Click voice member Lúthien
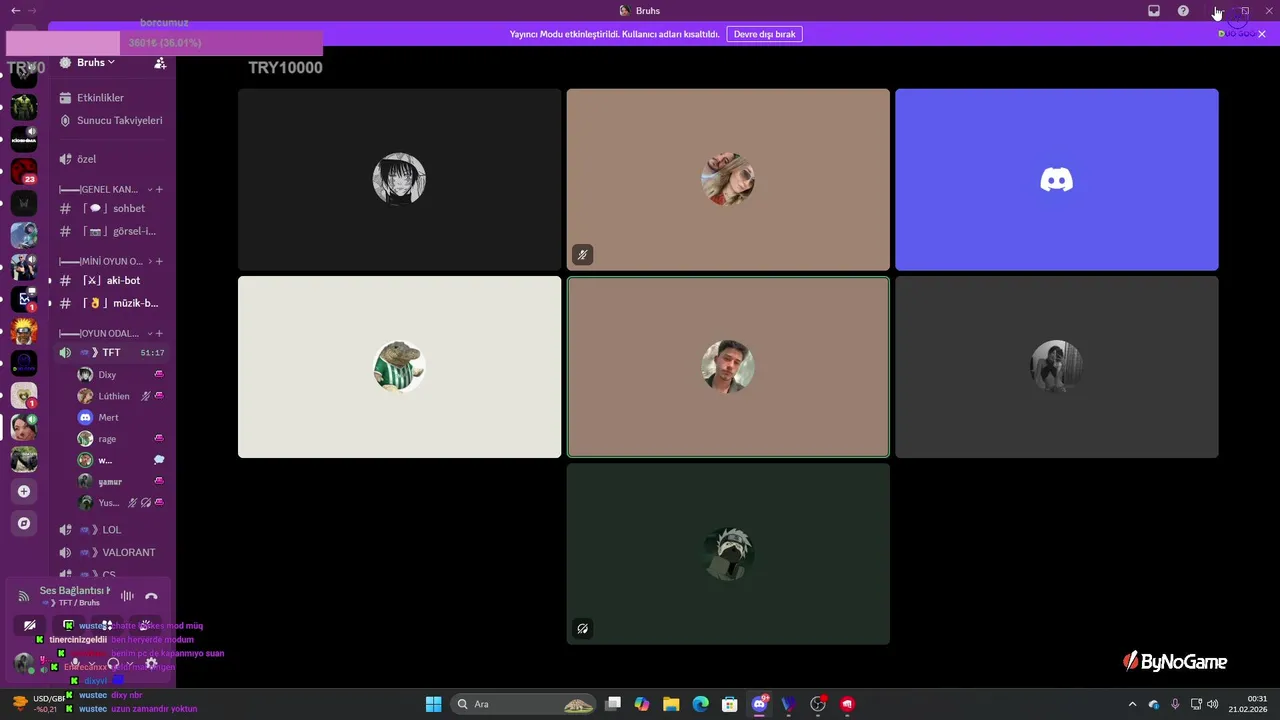 [x=120, y=396]
